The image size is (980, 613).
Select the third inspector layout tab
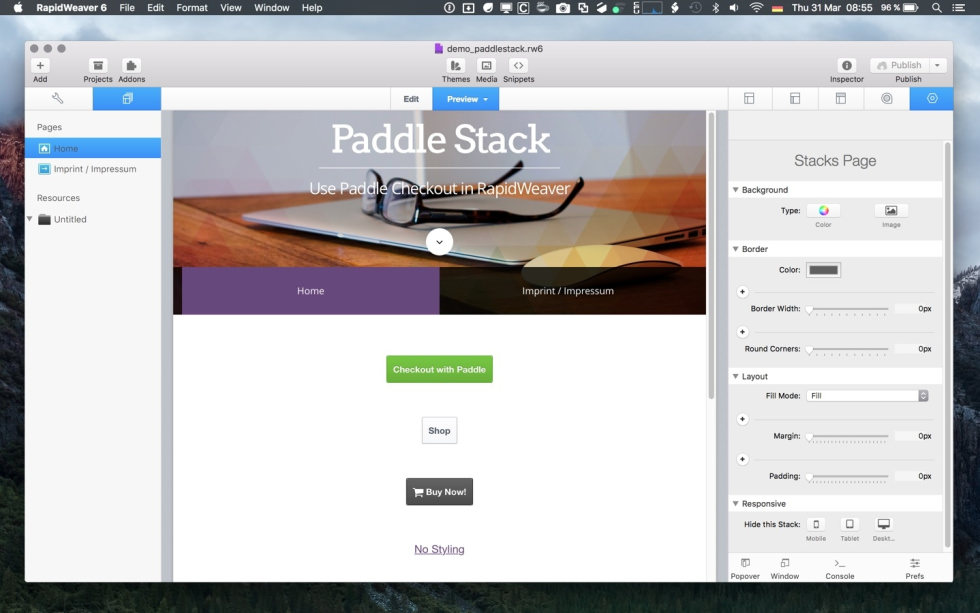tap(841, 99)
